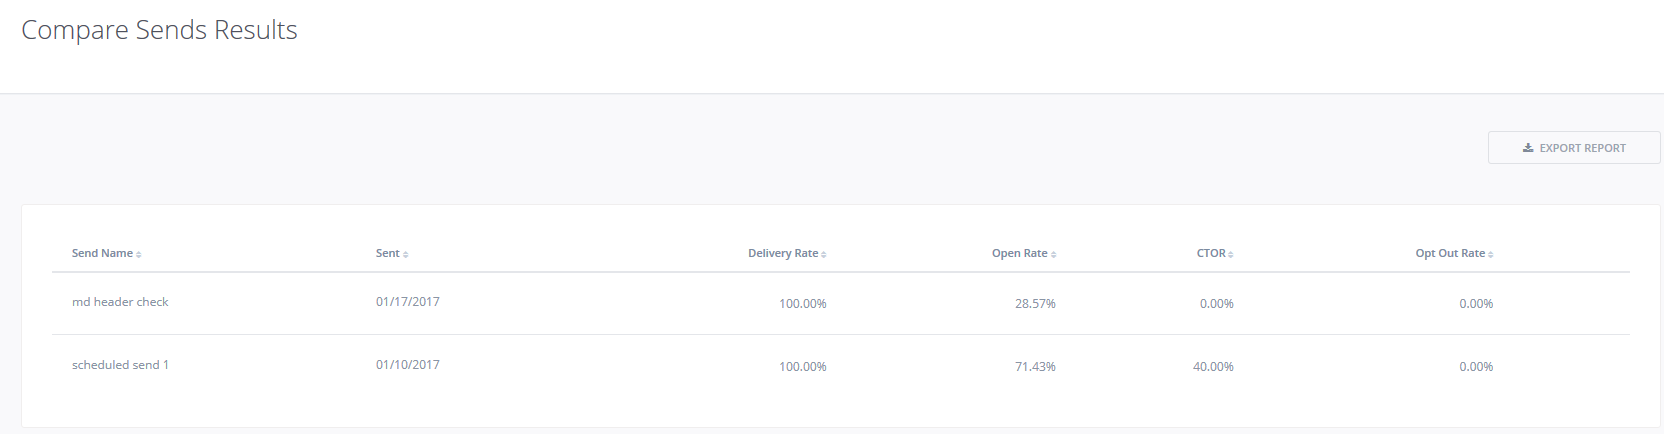The height and width of the screenshot is (434, 1664).
Task: Select the 100.00% delivery rate for scheduled send 1
Action: point(803,367)
